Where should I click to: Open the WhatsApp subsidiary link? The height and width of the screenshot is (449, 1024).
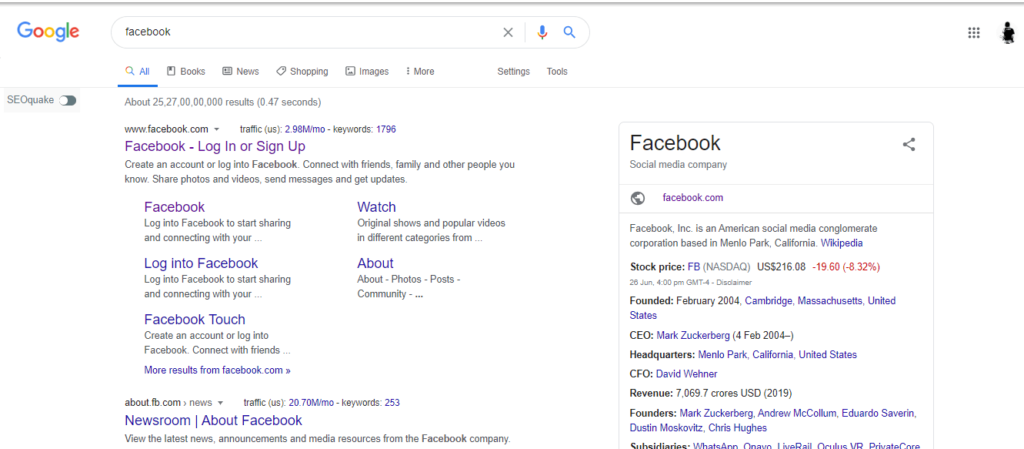click(716, 446)
